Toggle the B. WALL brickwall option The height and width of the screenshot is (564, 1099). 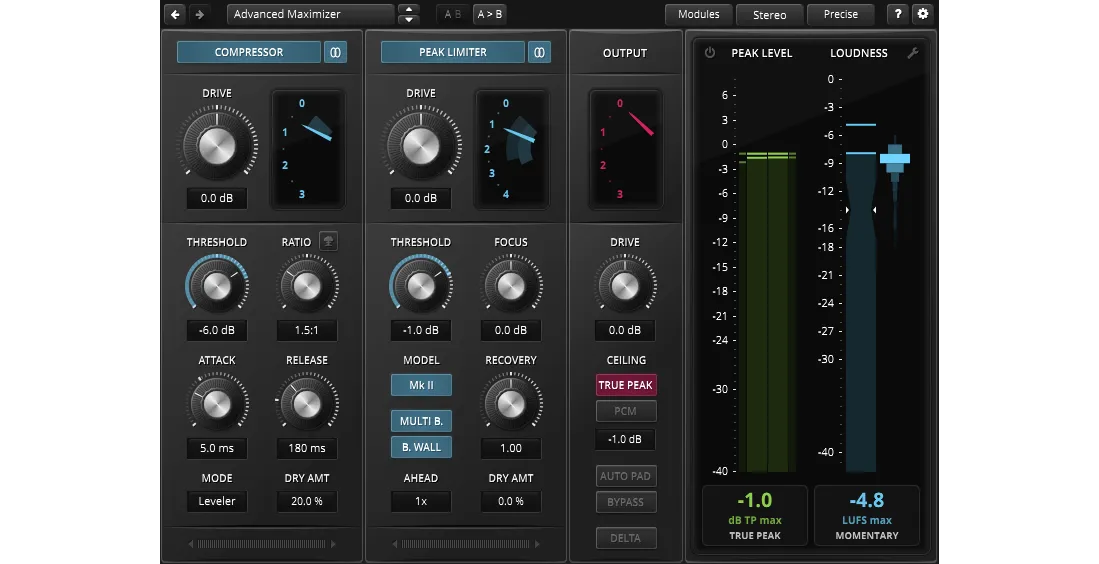click(x=421, y=447)
